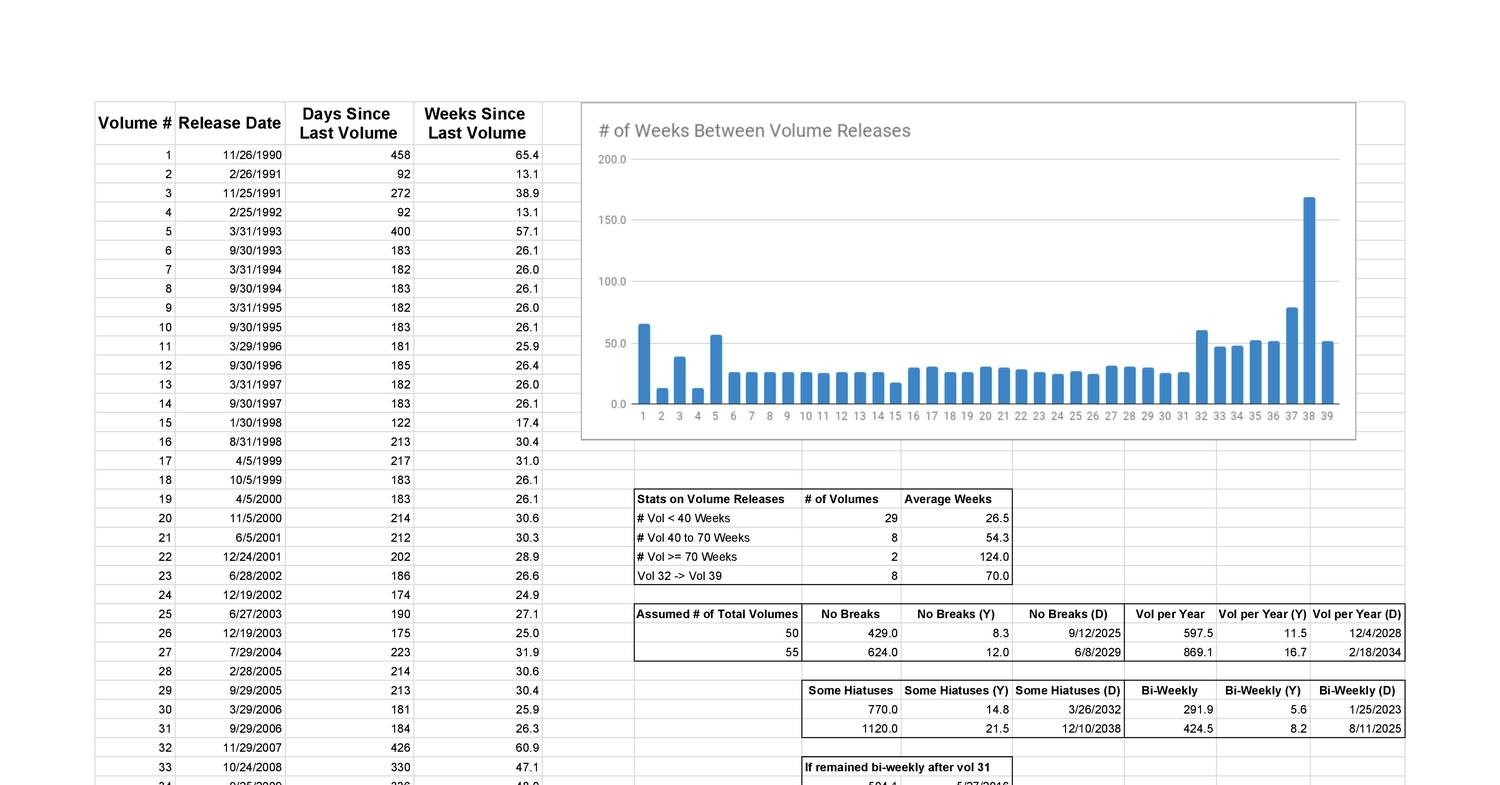Click the 'If remained bi-weekly after vol 31' cell
The width and height of the screenshot is (1500, 785).
point(895,766)
